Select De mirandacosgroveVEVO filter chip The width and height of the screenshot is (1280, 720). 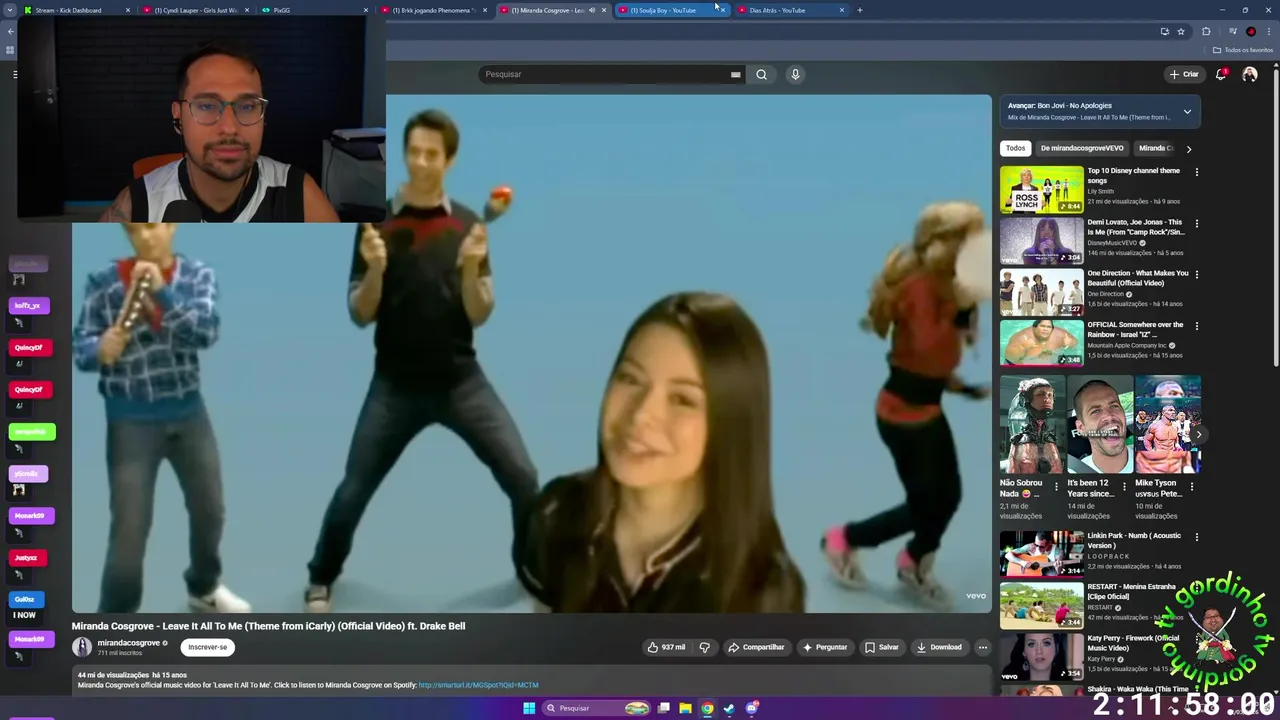(1082, 148)
